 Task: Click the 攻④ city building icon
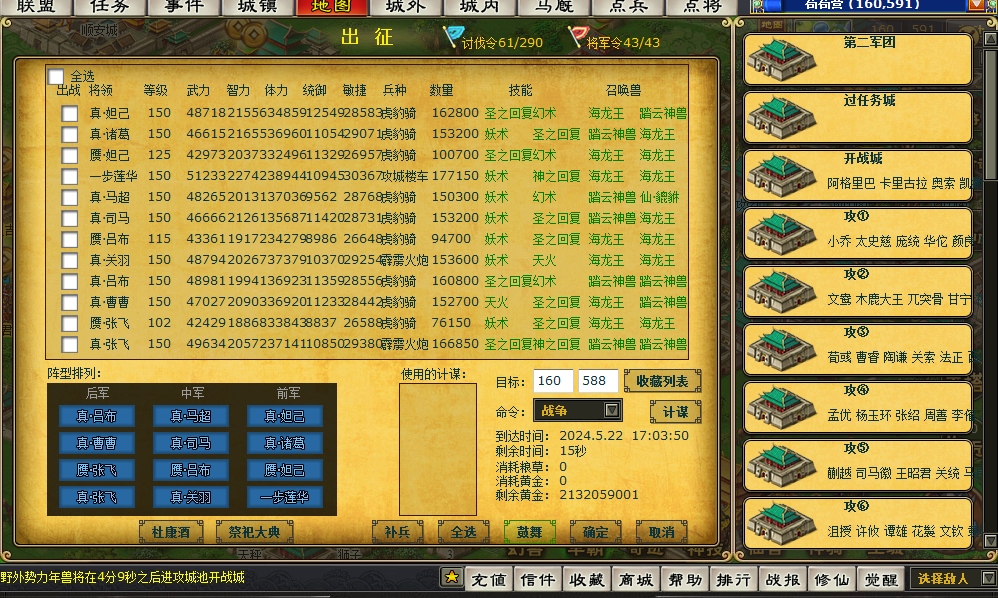point(782,408)
